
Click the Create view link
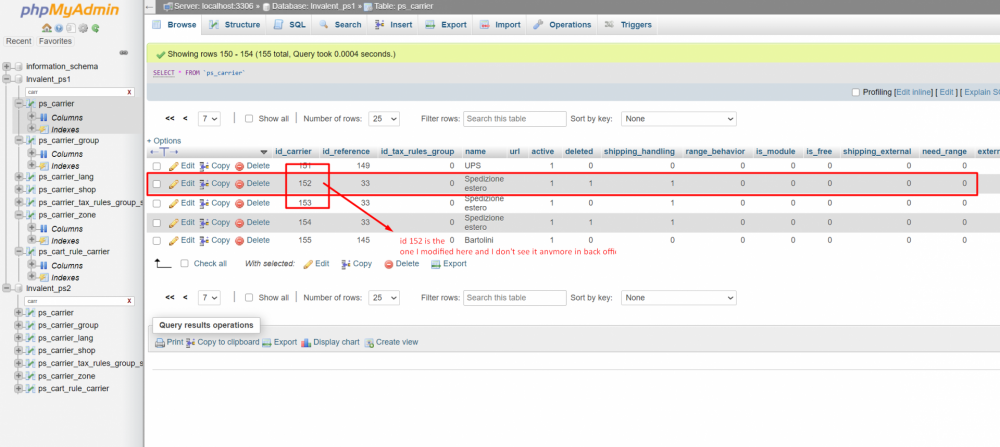(397, 342)
